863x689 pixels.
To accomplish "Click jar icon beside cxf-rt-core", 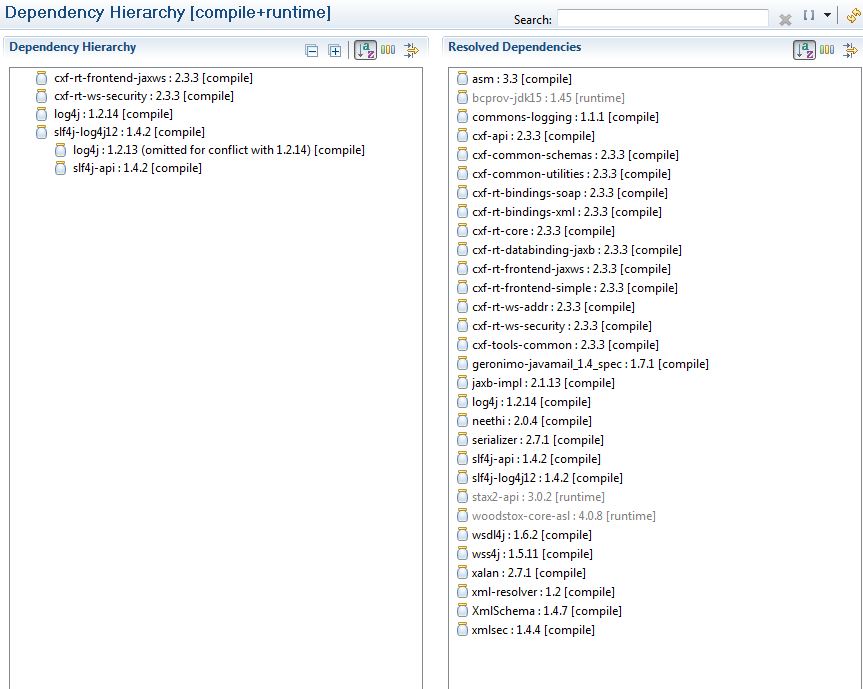I will tap(462, 231).
